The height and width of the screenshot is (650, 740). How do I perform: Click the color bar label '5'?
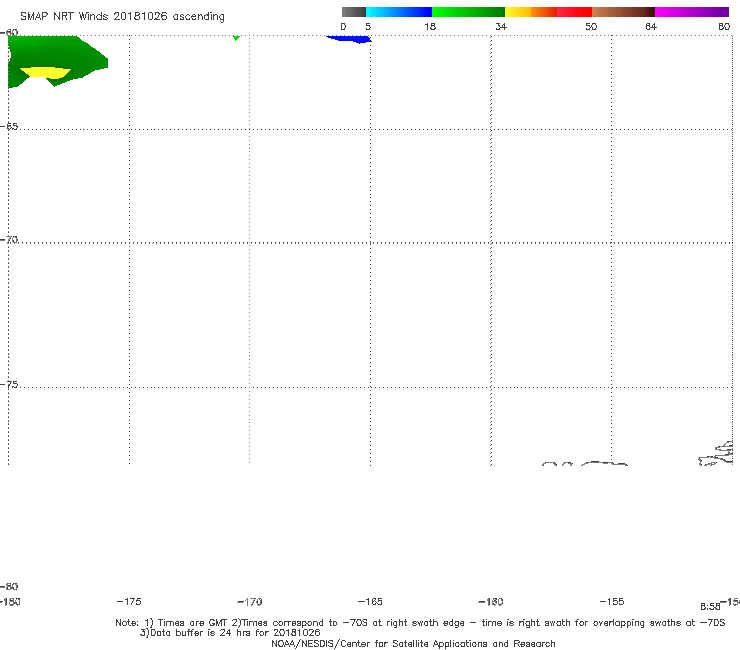point(368,26)
